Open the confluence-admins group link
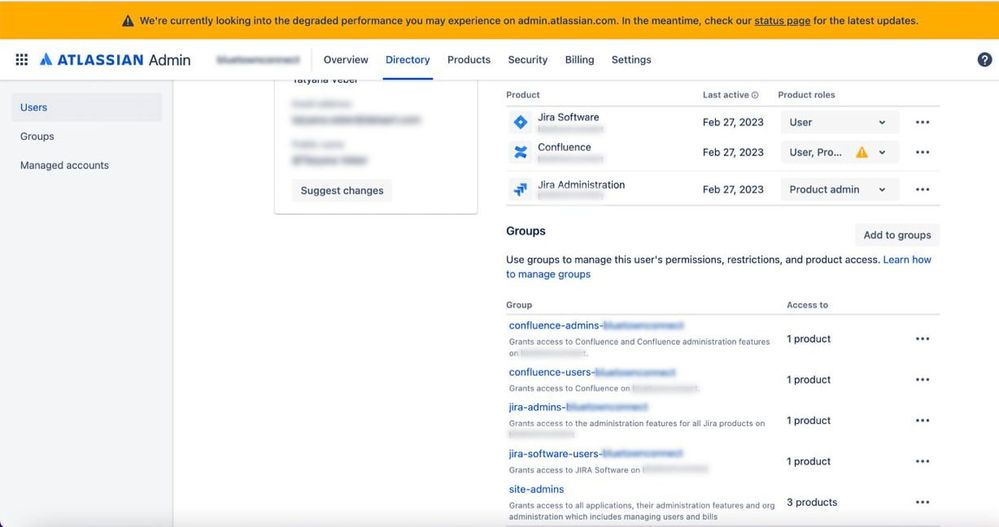This screenshot has width=999, height=527. pyautogui.click(x=596, y=326)
